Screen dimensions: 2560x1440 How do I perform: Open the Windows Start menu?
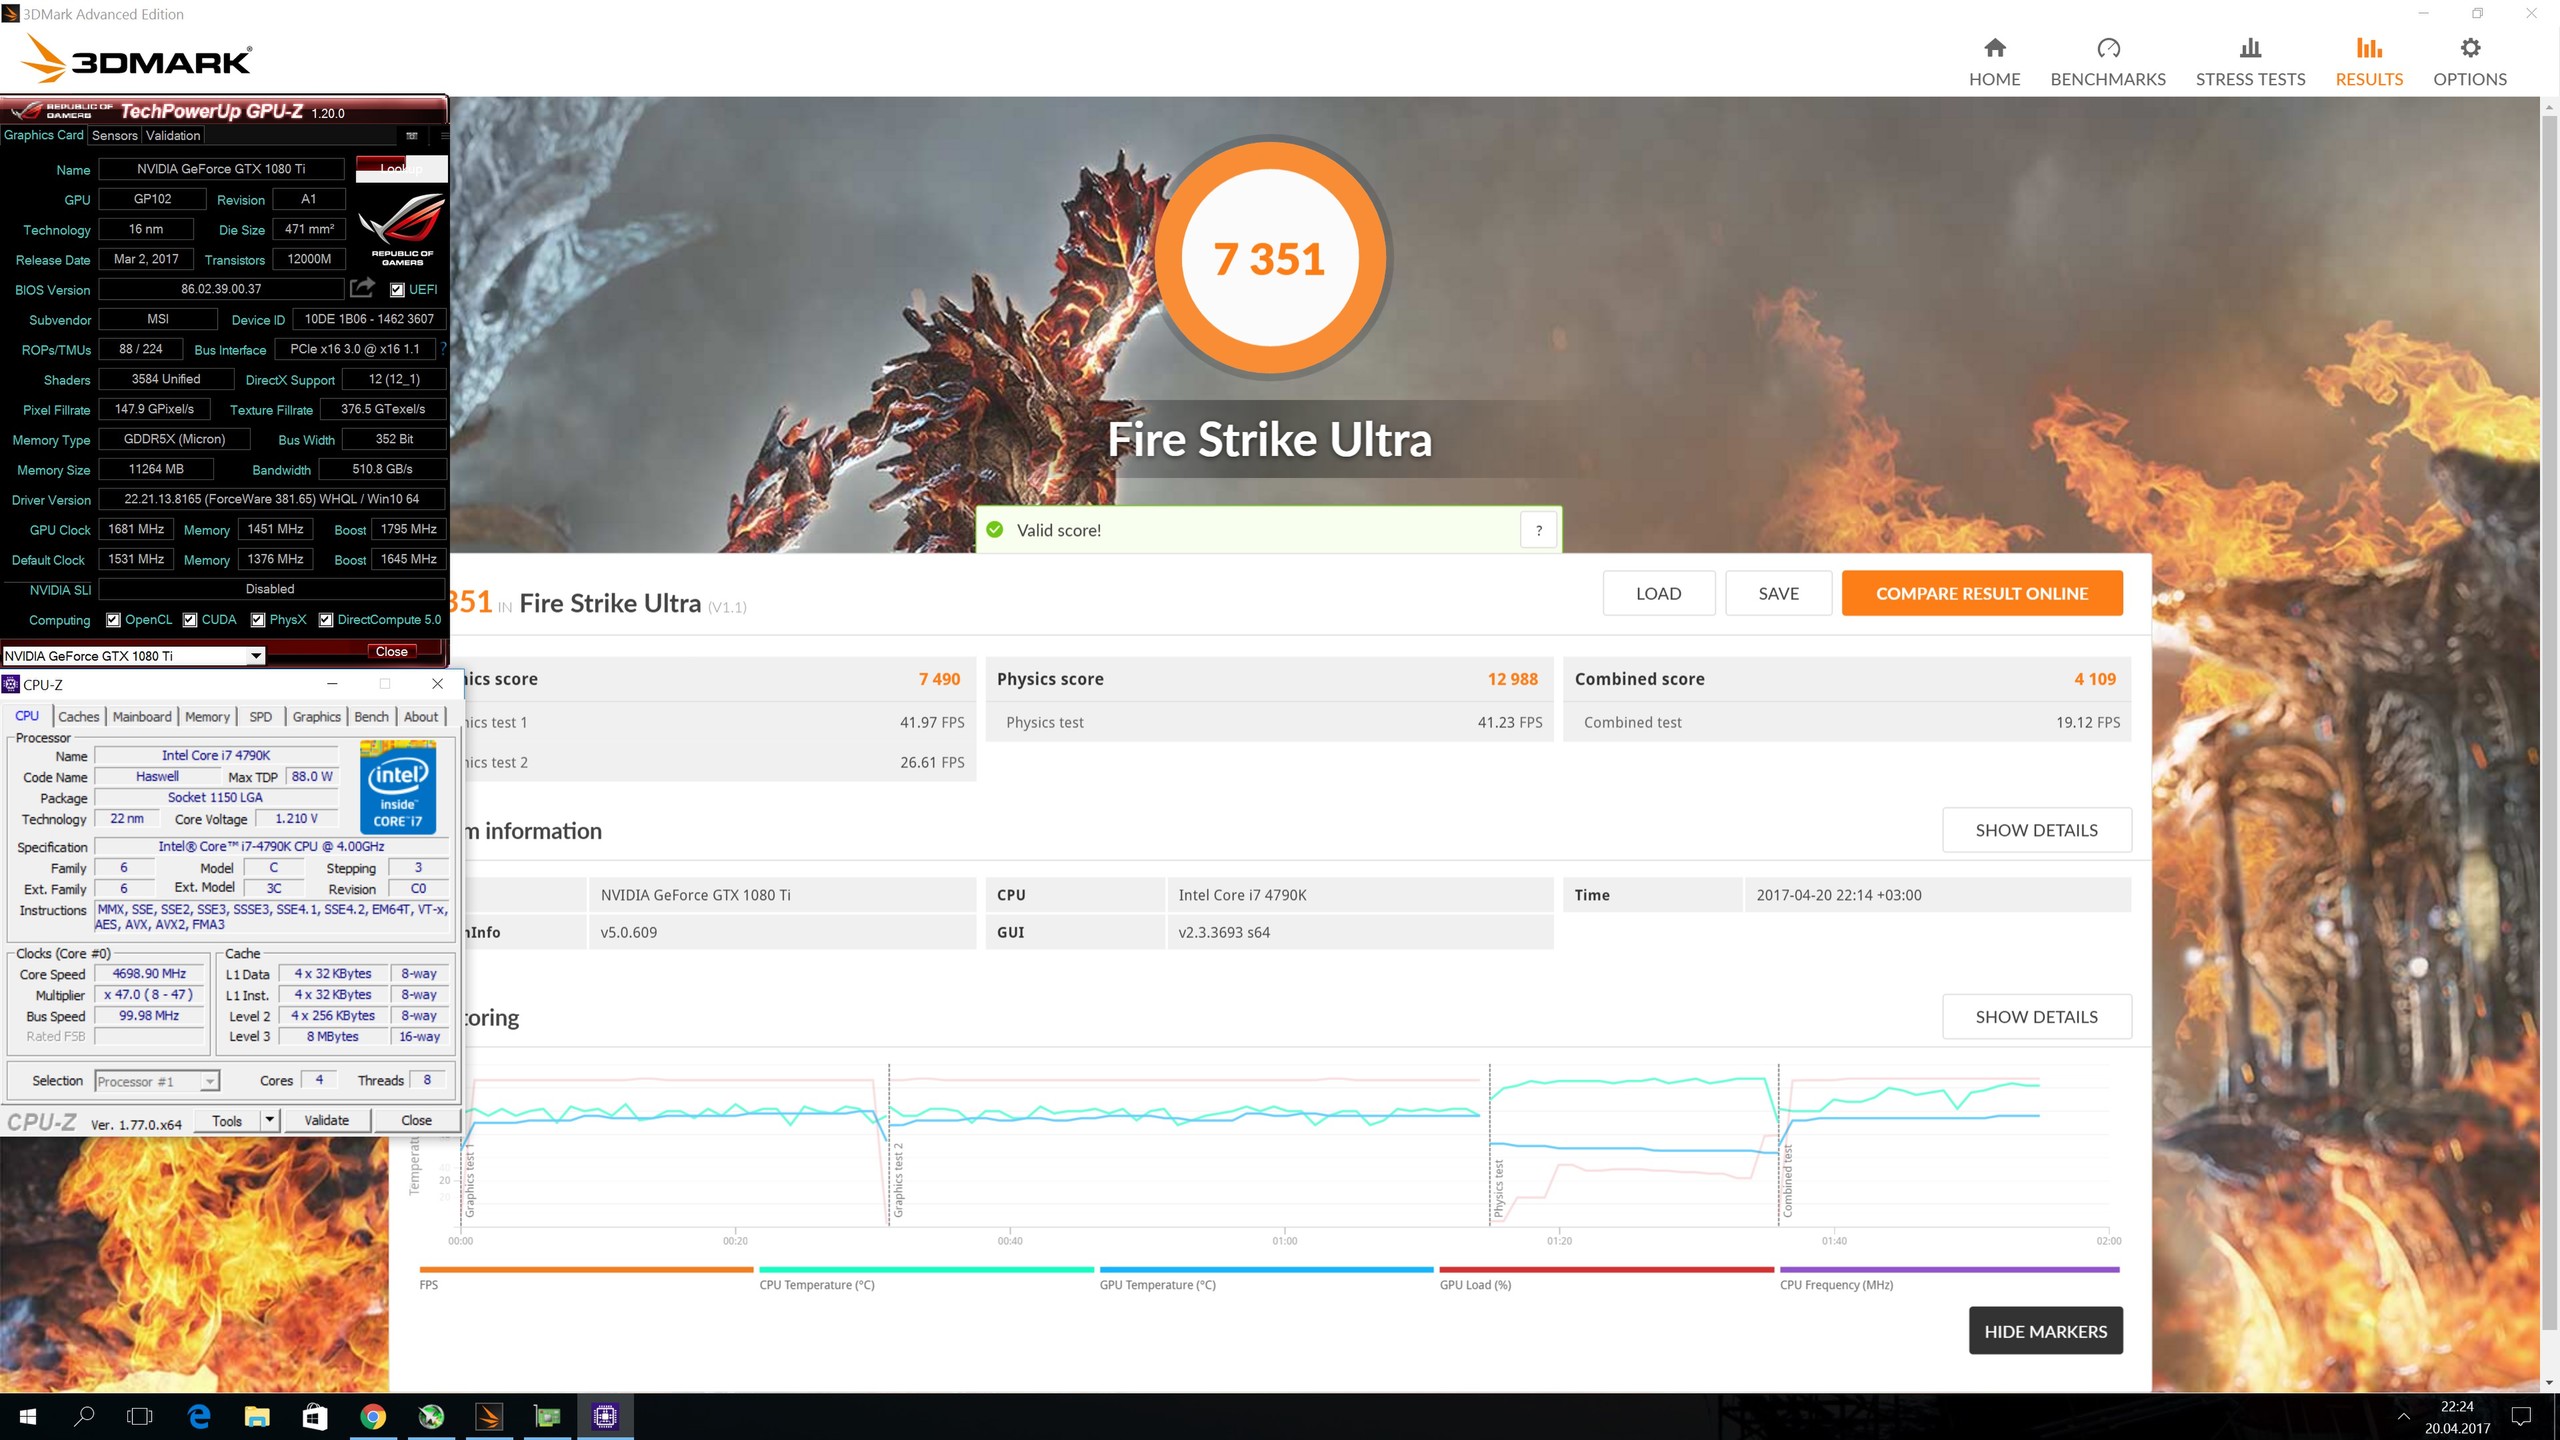click(x=28, y=1416)
